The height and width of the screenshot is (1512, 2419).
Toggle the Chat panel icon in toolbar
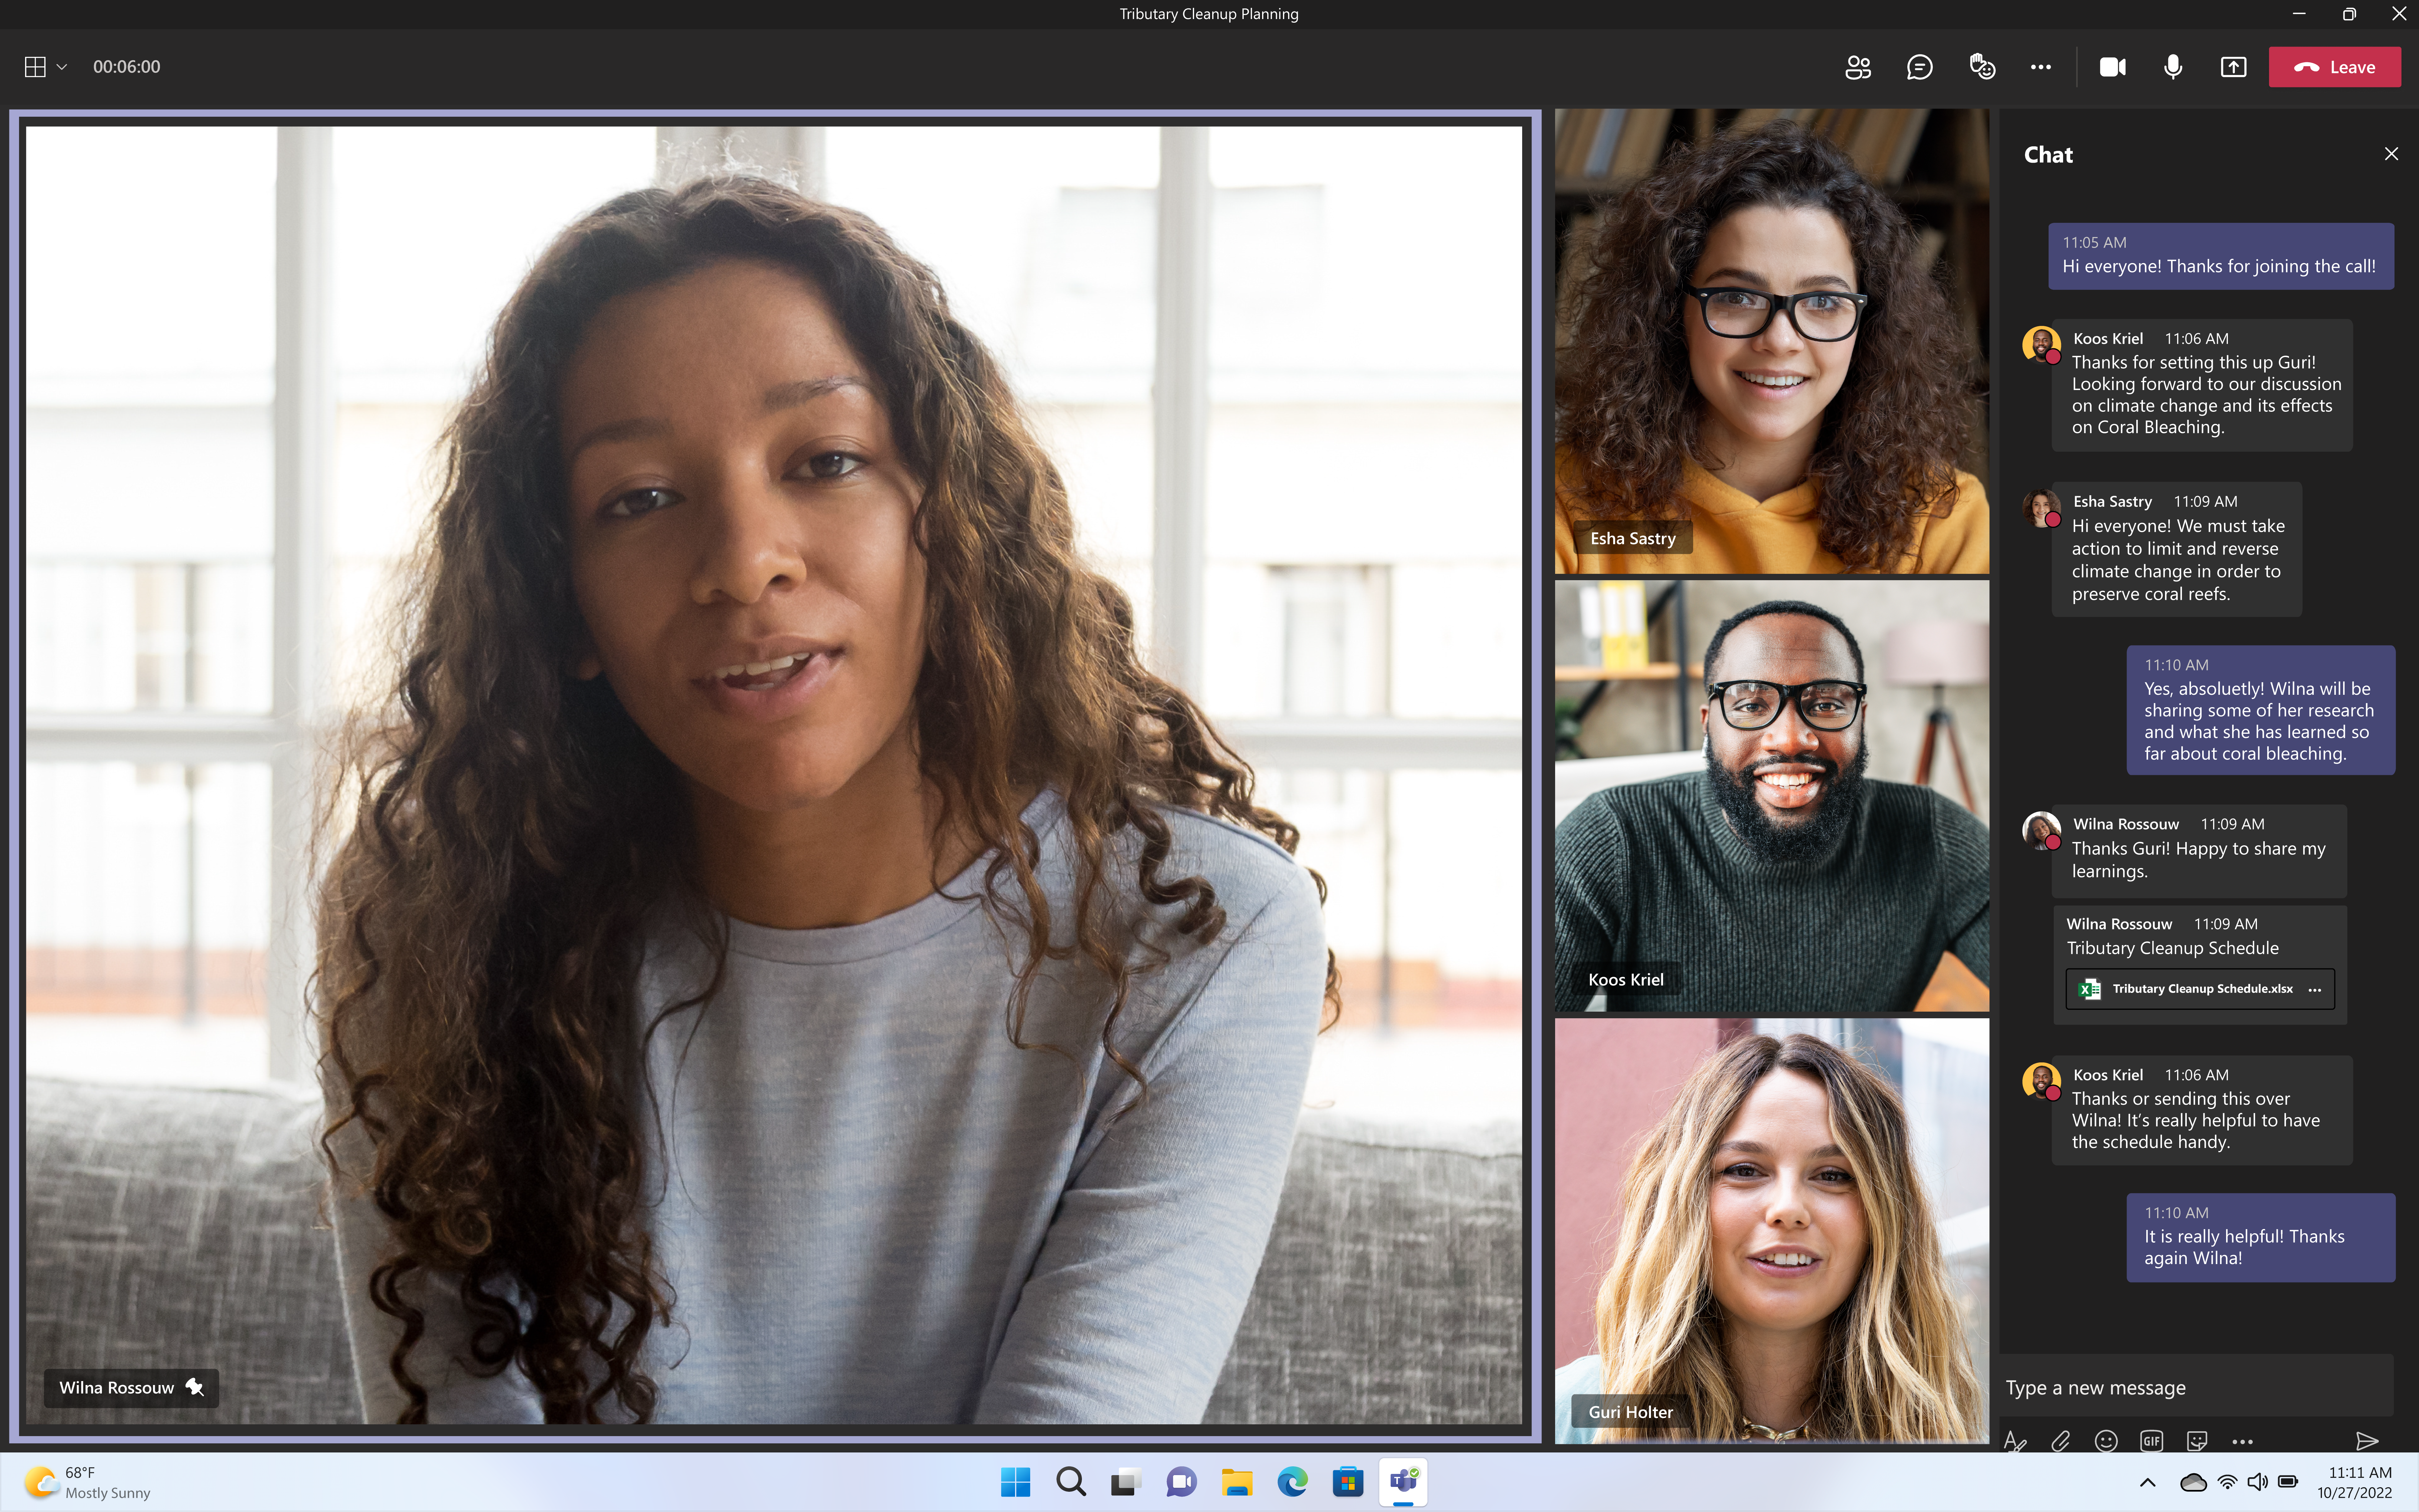point(1919,67)
